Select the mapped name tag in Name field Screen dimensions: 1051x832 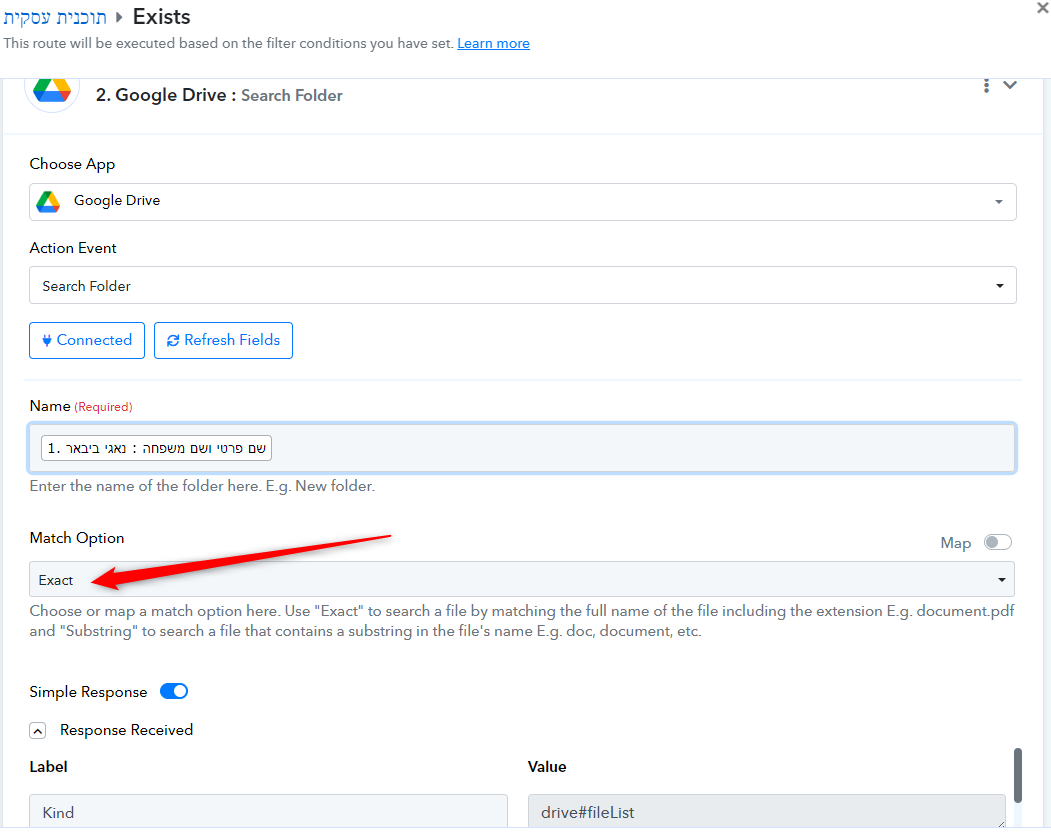point(156,448)
